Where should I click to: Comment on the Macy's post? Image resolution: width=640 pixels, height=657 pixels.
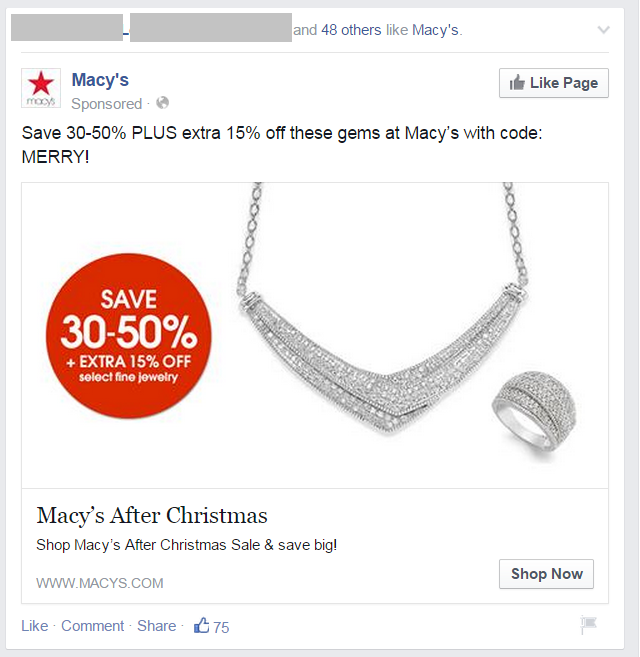click(93, 626)
